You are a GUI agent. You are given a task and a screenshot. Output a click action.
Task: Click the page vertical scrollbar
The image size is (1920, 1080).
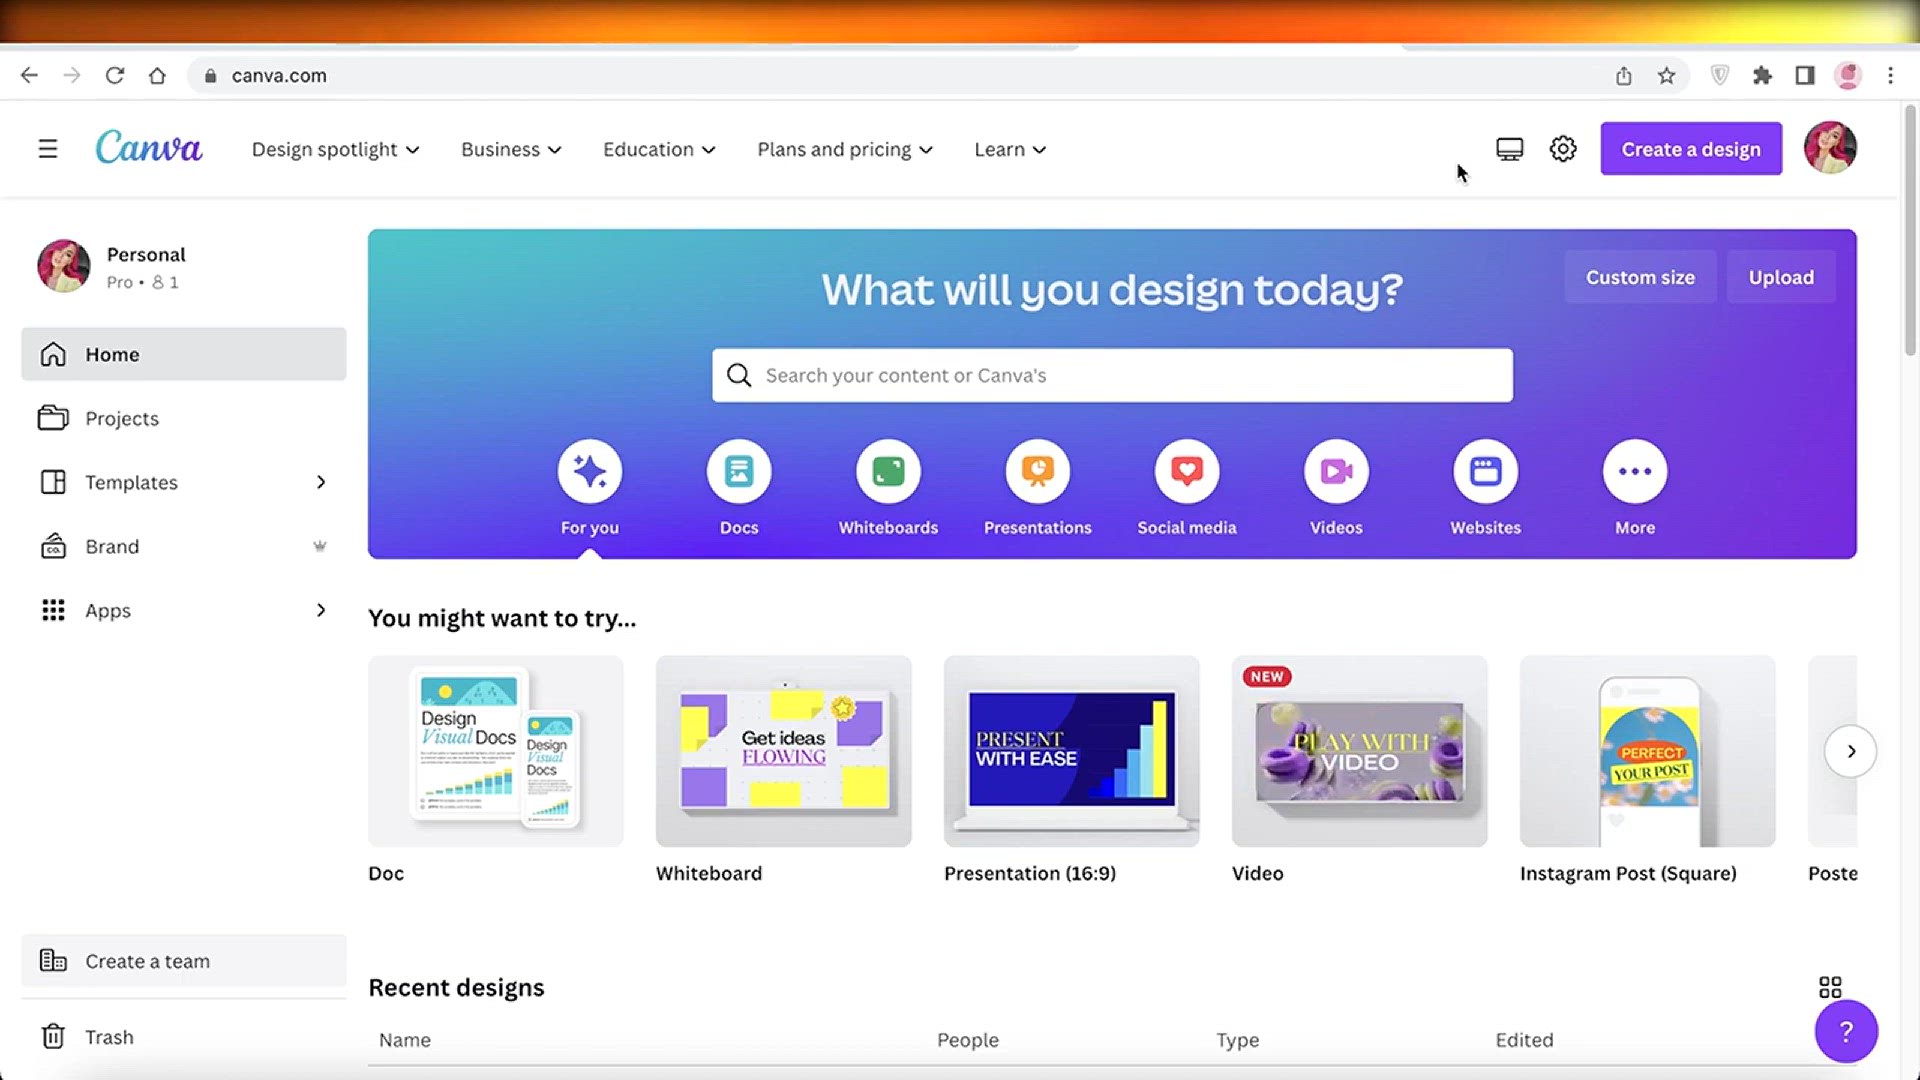pyautogui.click(x=1909, y=230)
